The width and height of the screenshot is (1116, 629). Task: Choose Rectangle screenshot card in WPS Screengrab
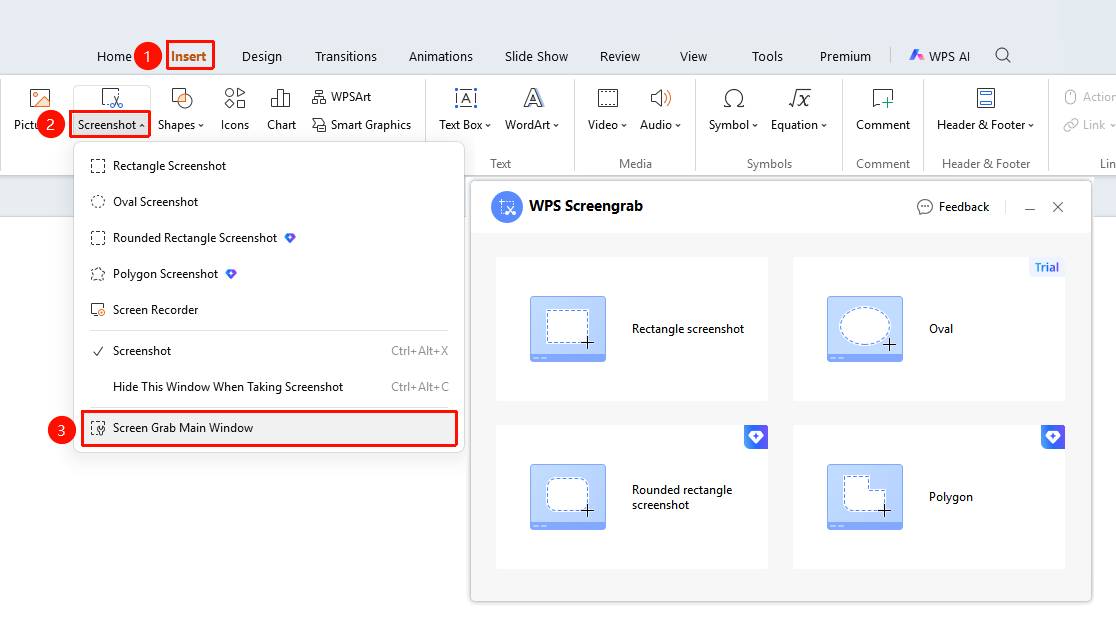(x=632, y=329)
